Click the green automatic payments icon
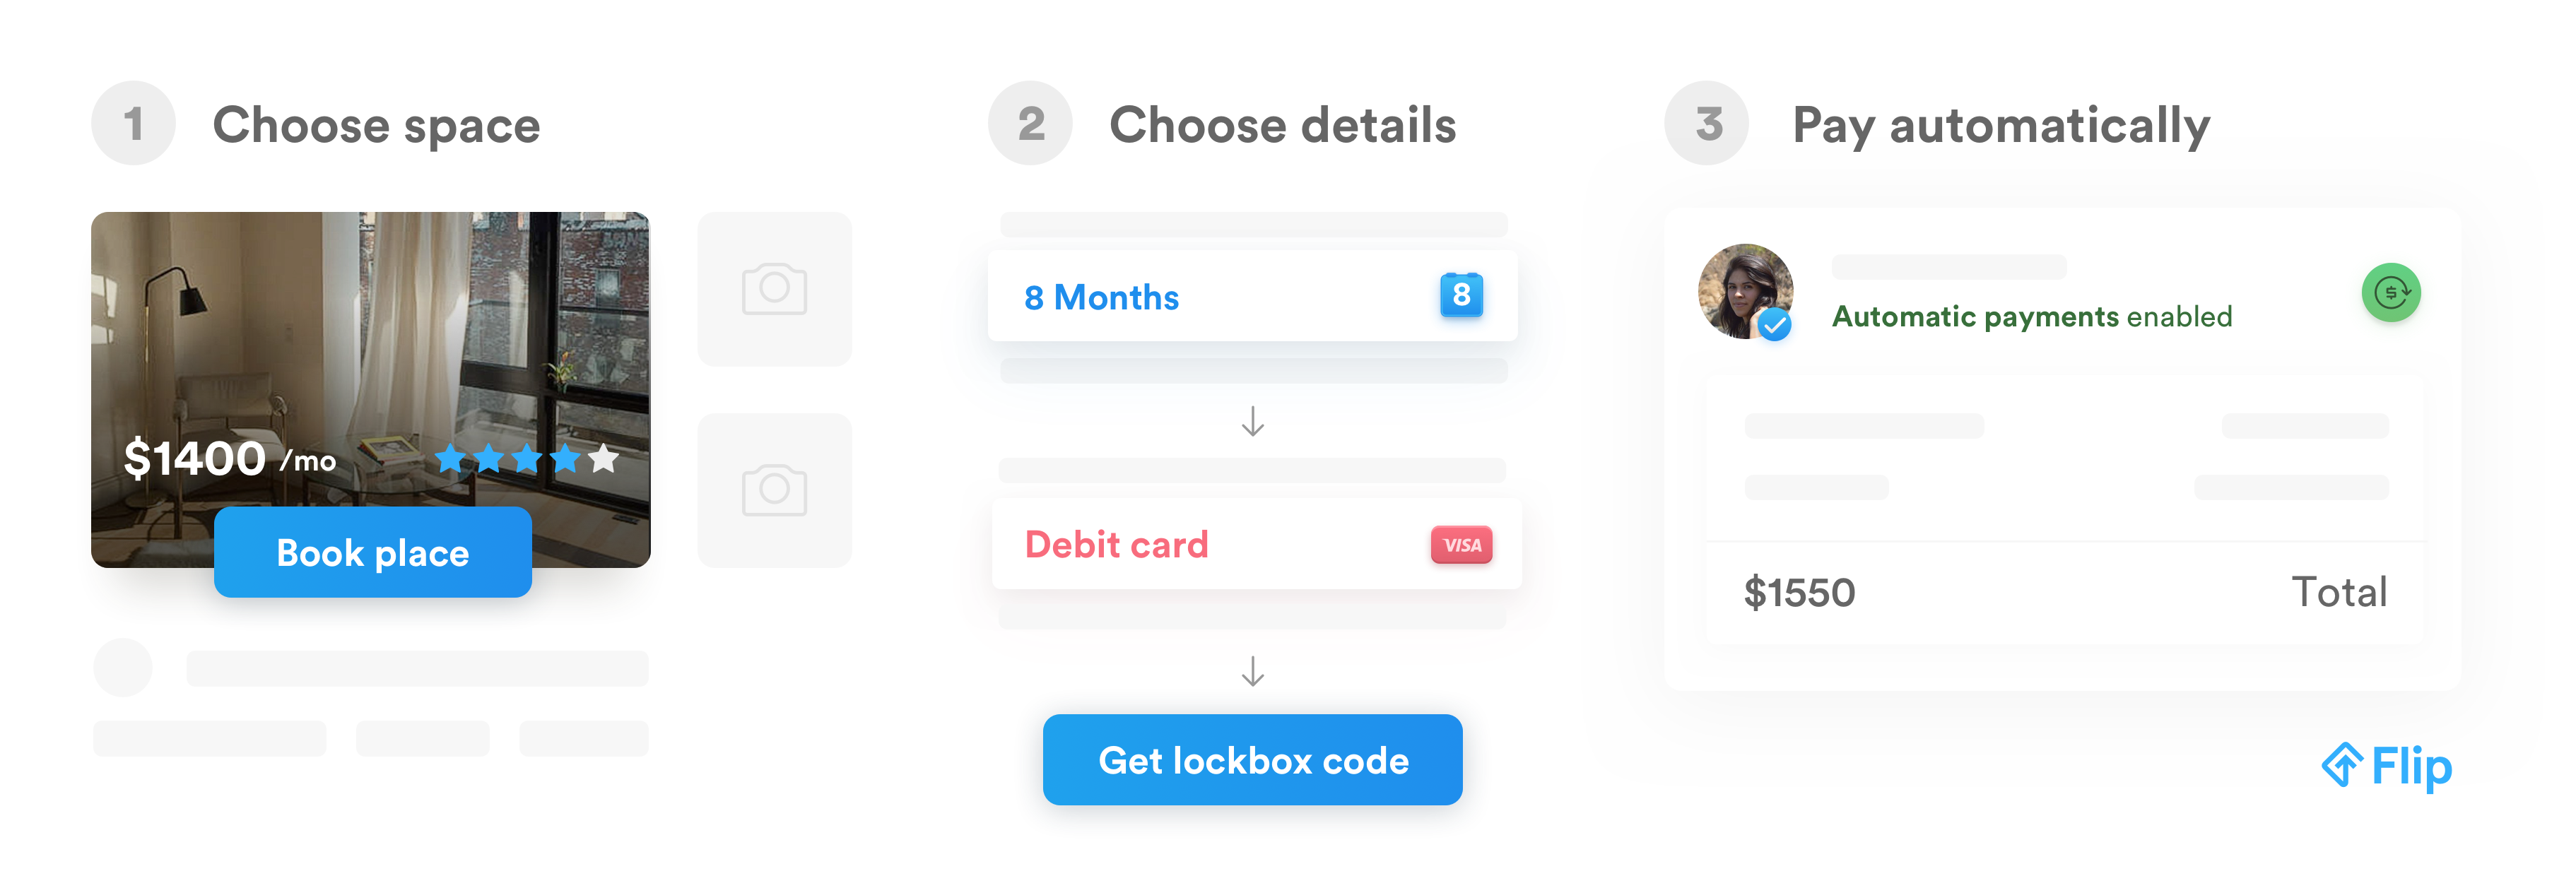This screenshot has height=888, width=2576. pos(2390,293)
